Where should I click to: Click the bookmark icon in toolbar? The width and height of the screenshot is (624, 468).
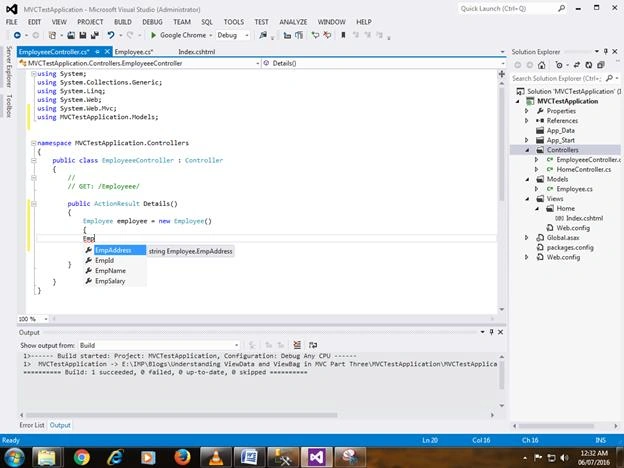pos(343,35)
